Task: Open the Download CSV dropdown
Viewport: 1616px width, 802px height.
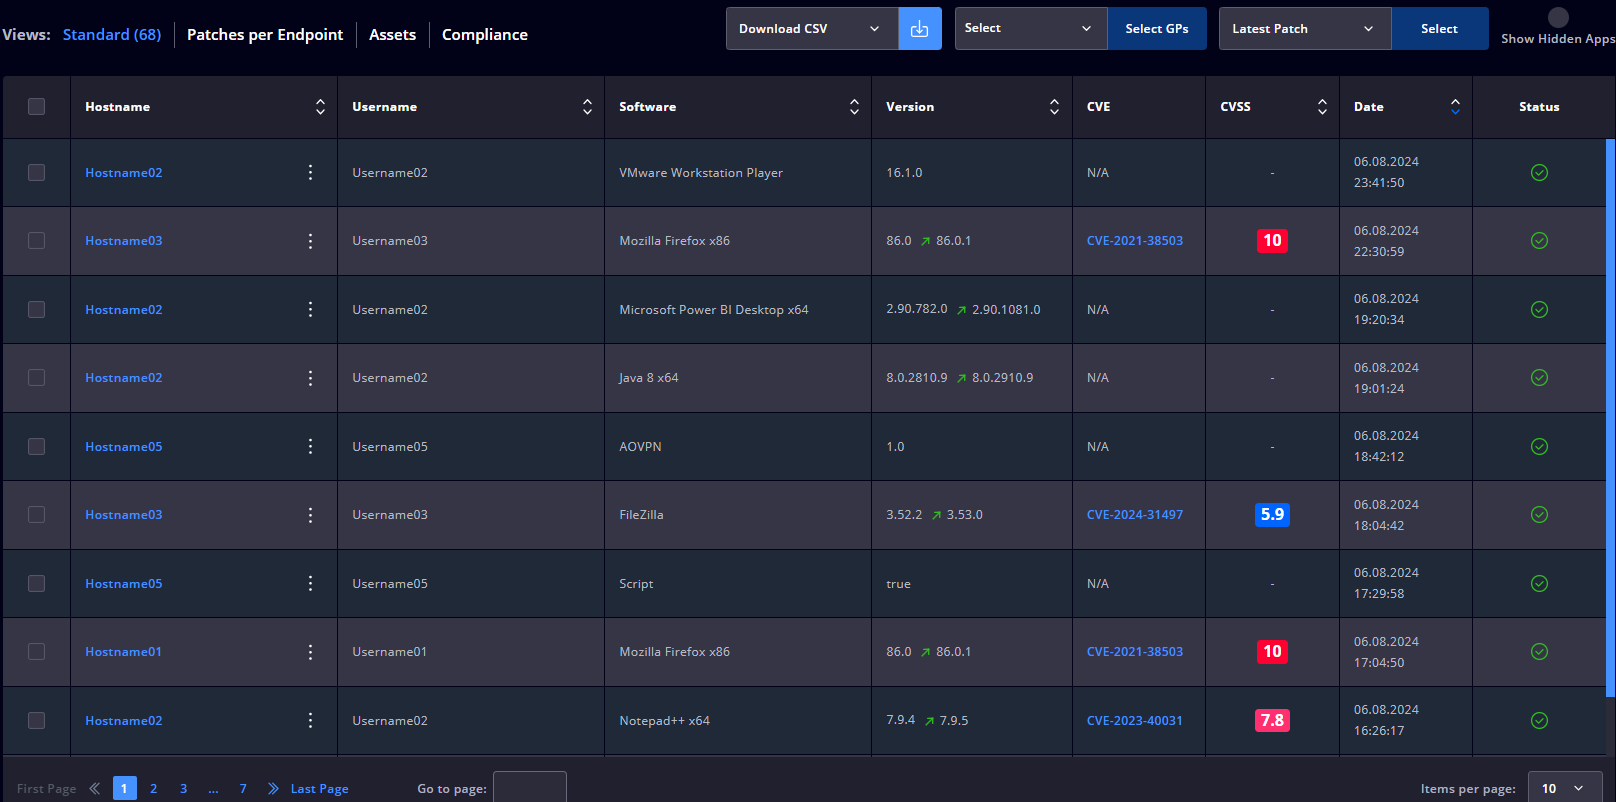Action: (x=812, y=29)
